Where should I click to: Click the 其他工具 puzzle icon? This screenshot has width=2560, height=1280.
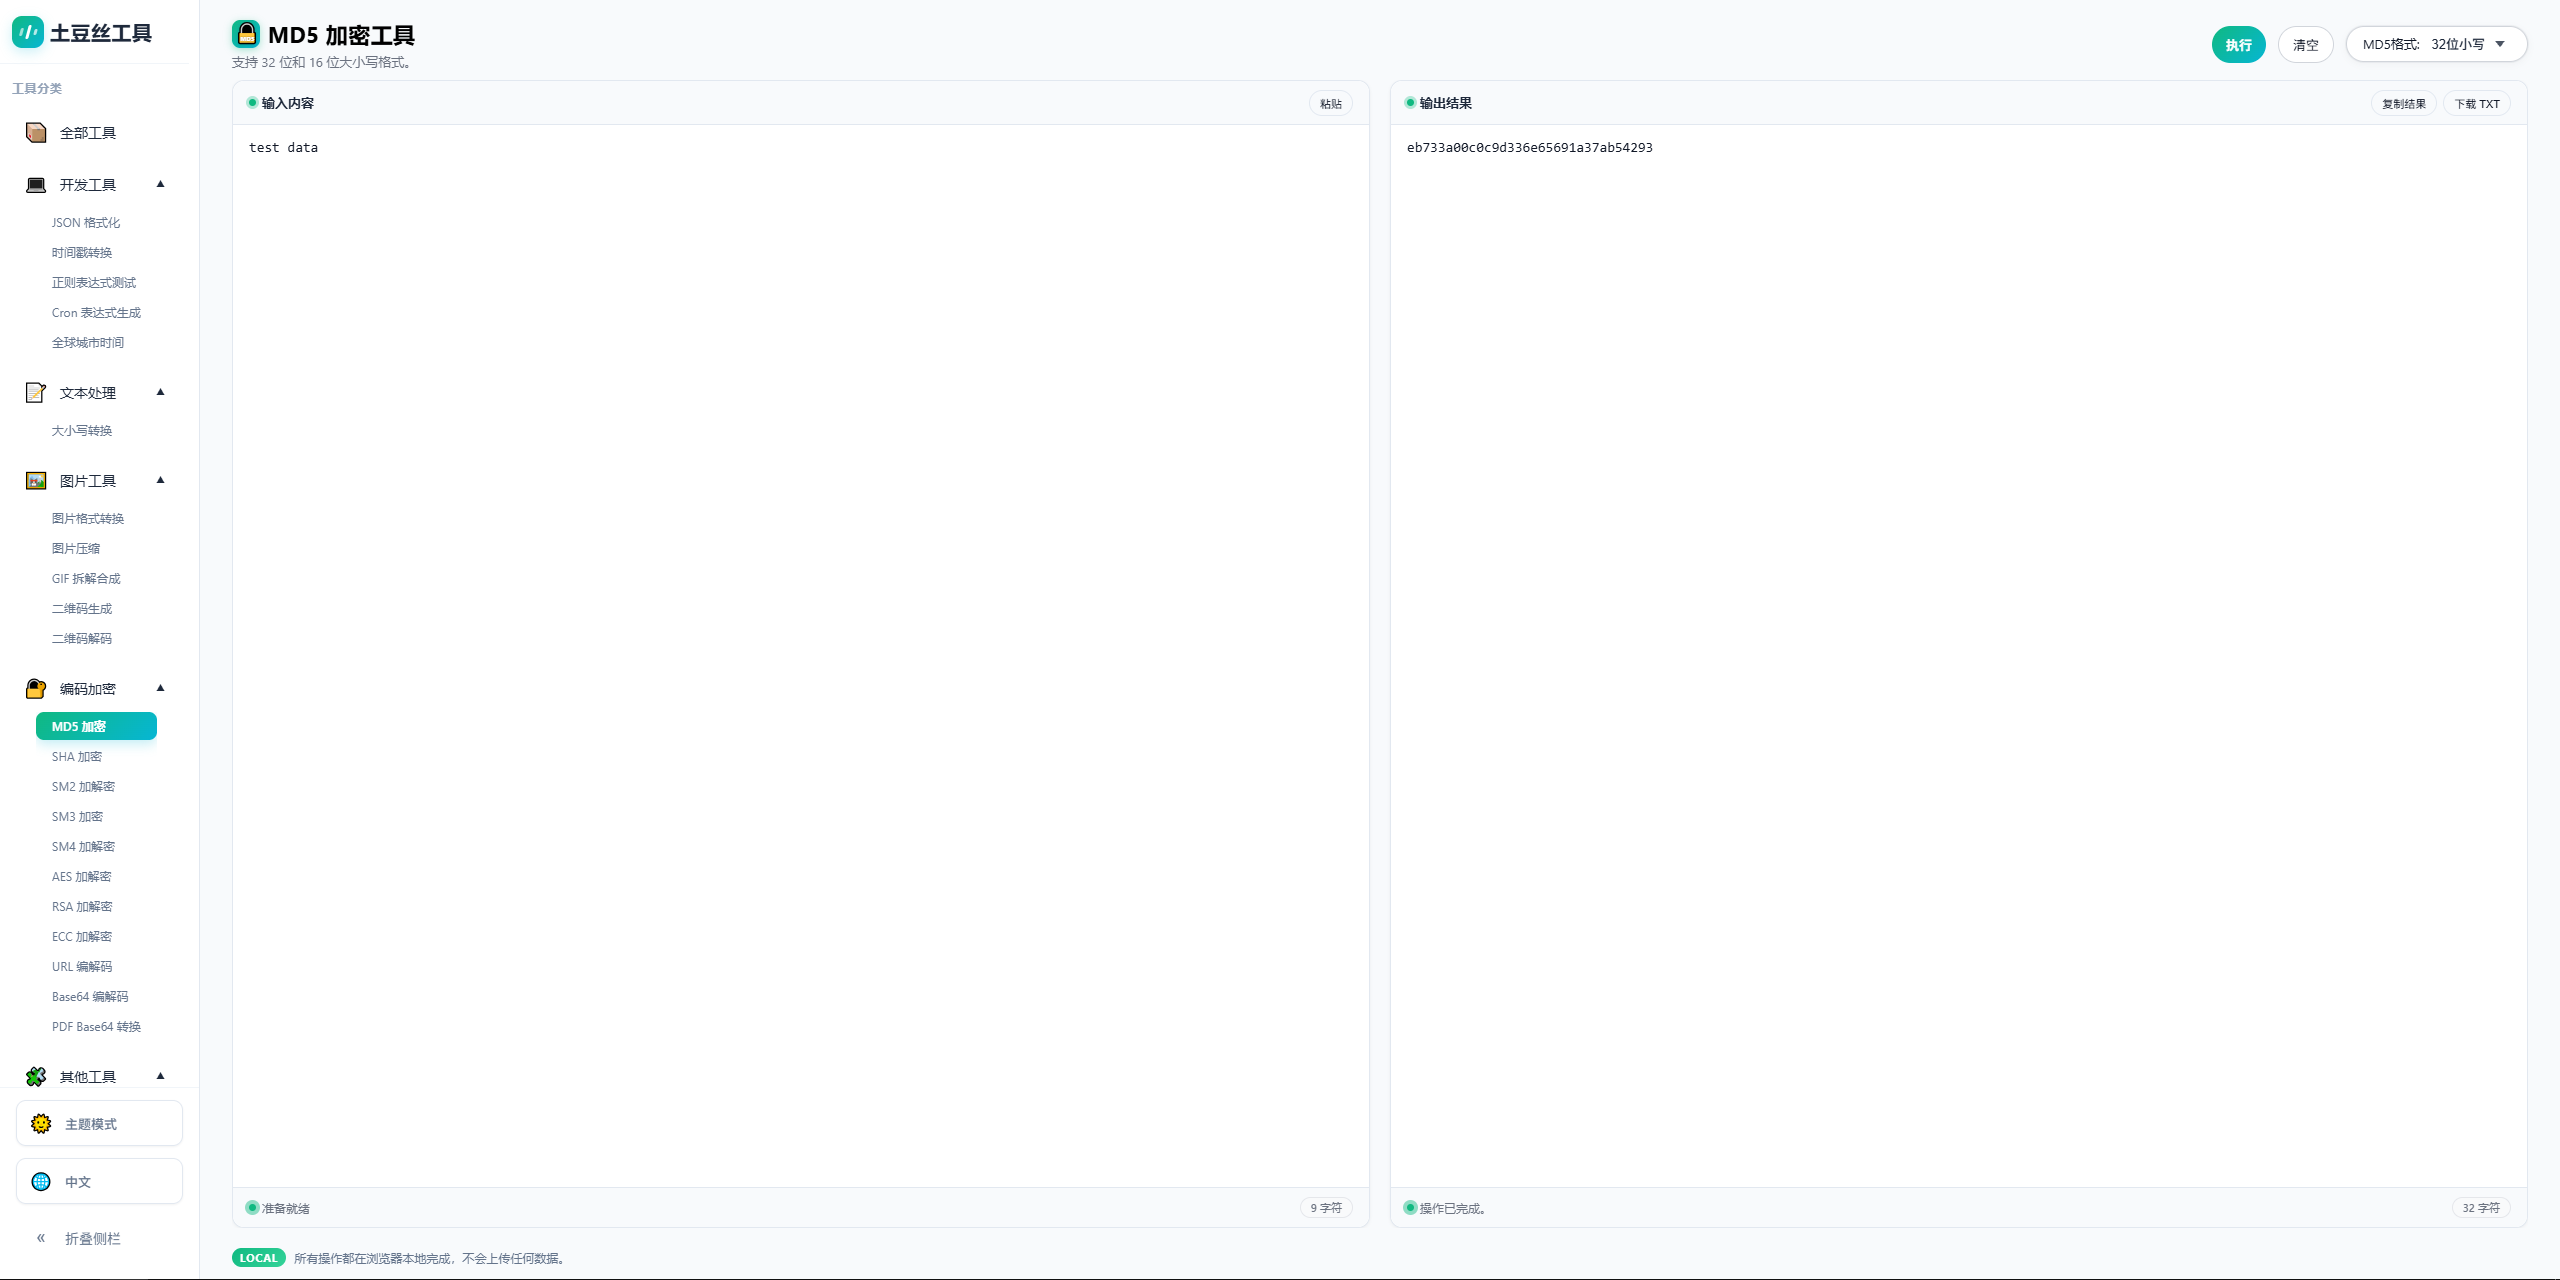coord(36,1076)
